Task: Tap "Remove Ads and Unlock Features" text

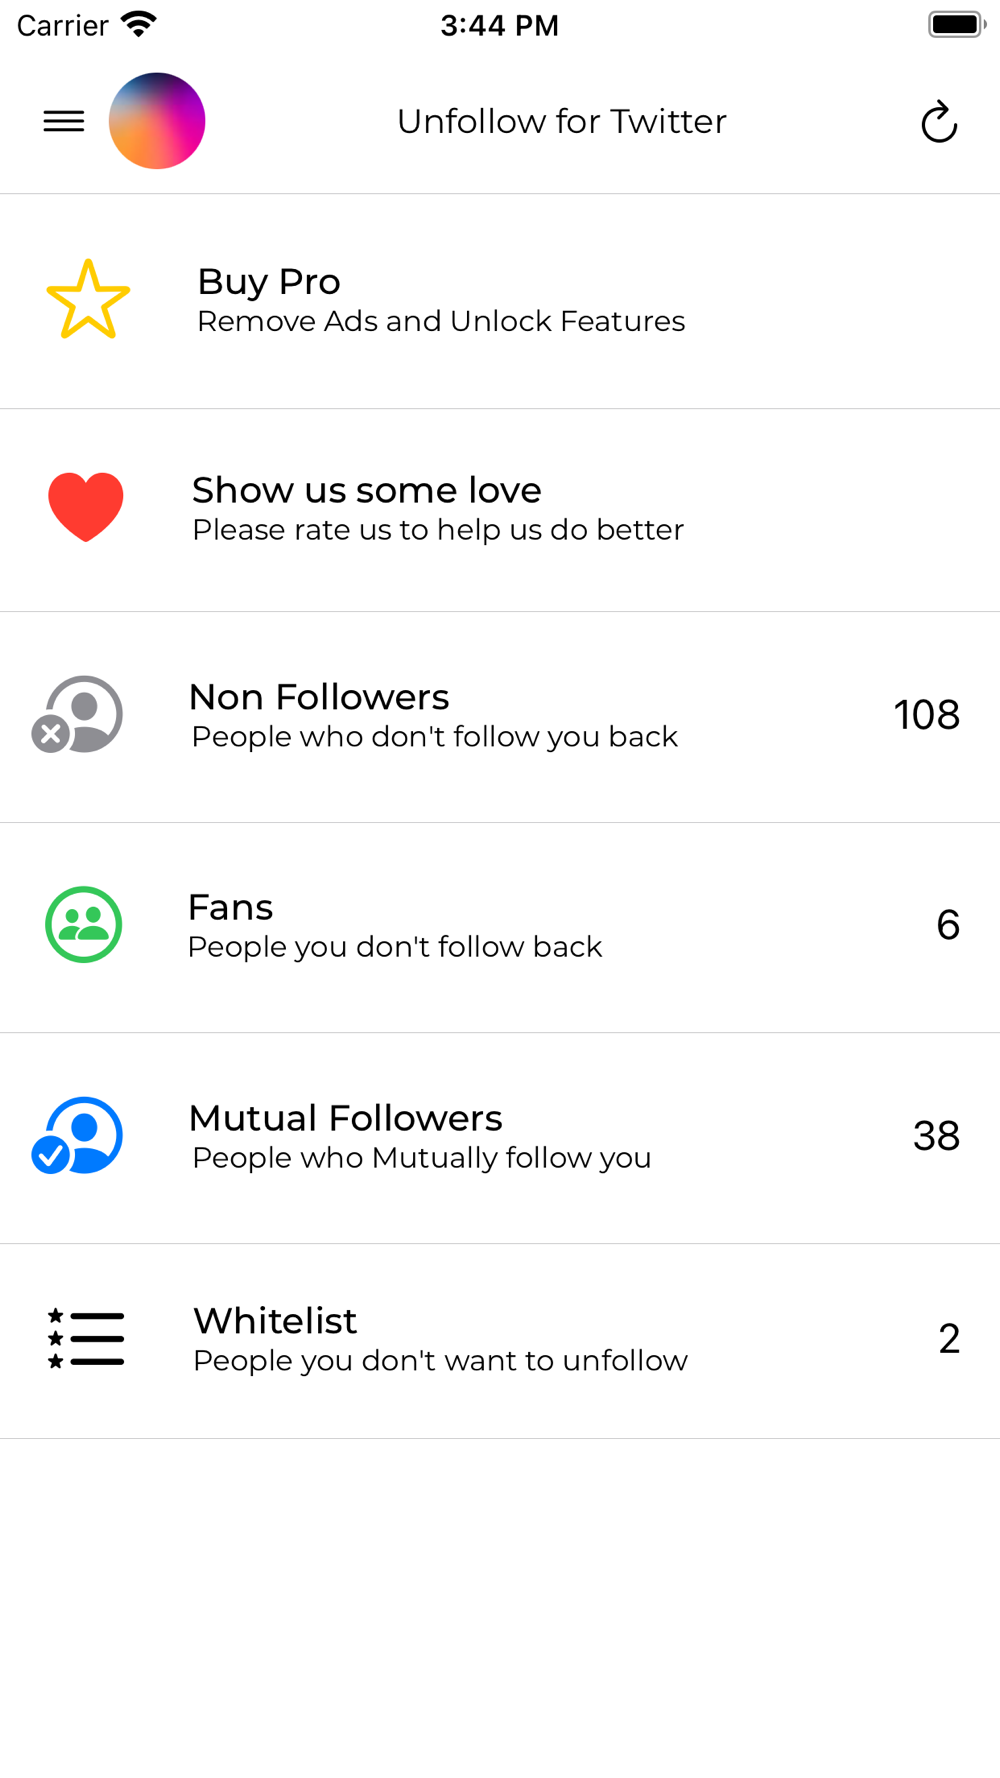Action: pos(441,322)
